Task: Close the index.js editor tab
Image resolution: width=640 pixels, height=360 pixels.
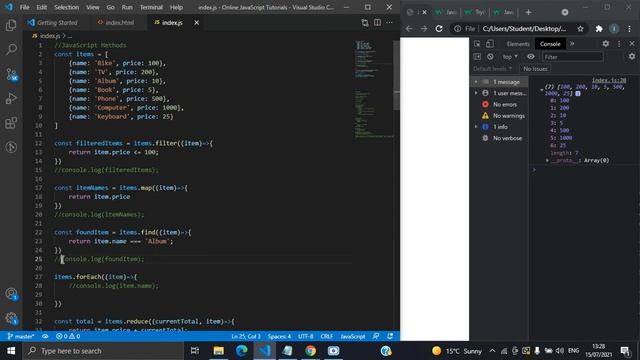Action: [196, 23]
